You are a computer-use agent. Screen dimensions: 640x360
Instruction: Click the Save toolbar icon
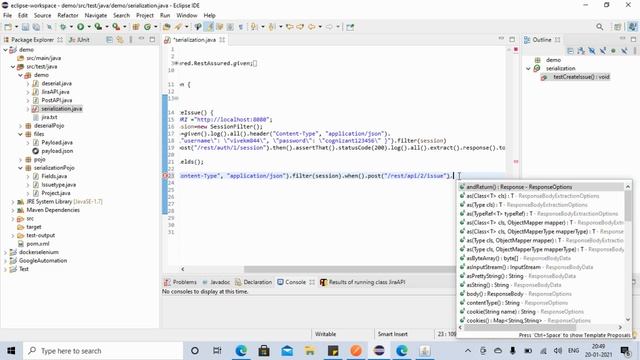tap(25, 27)
